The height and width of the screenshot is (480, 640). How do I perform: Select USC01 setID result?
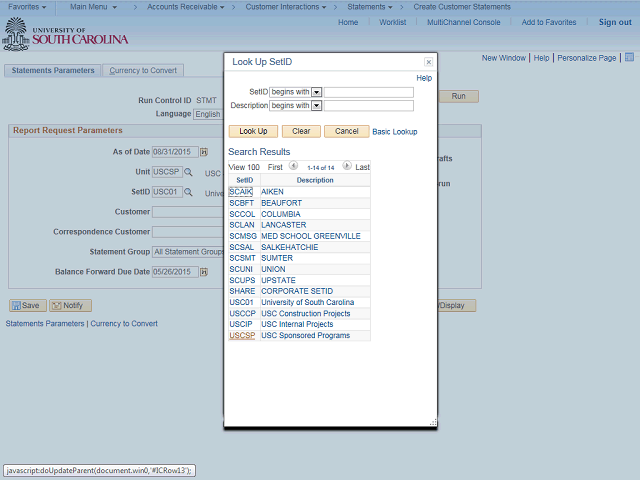click(241, 302)
